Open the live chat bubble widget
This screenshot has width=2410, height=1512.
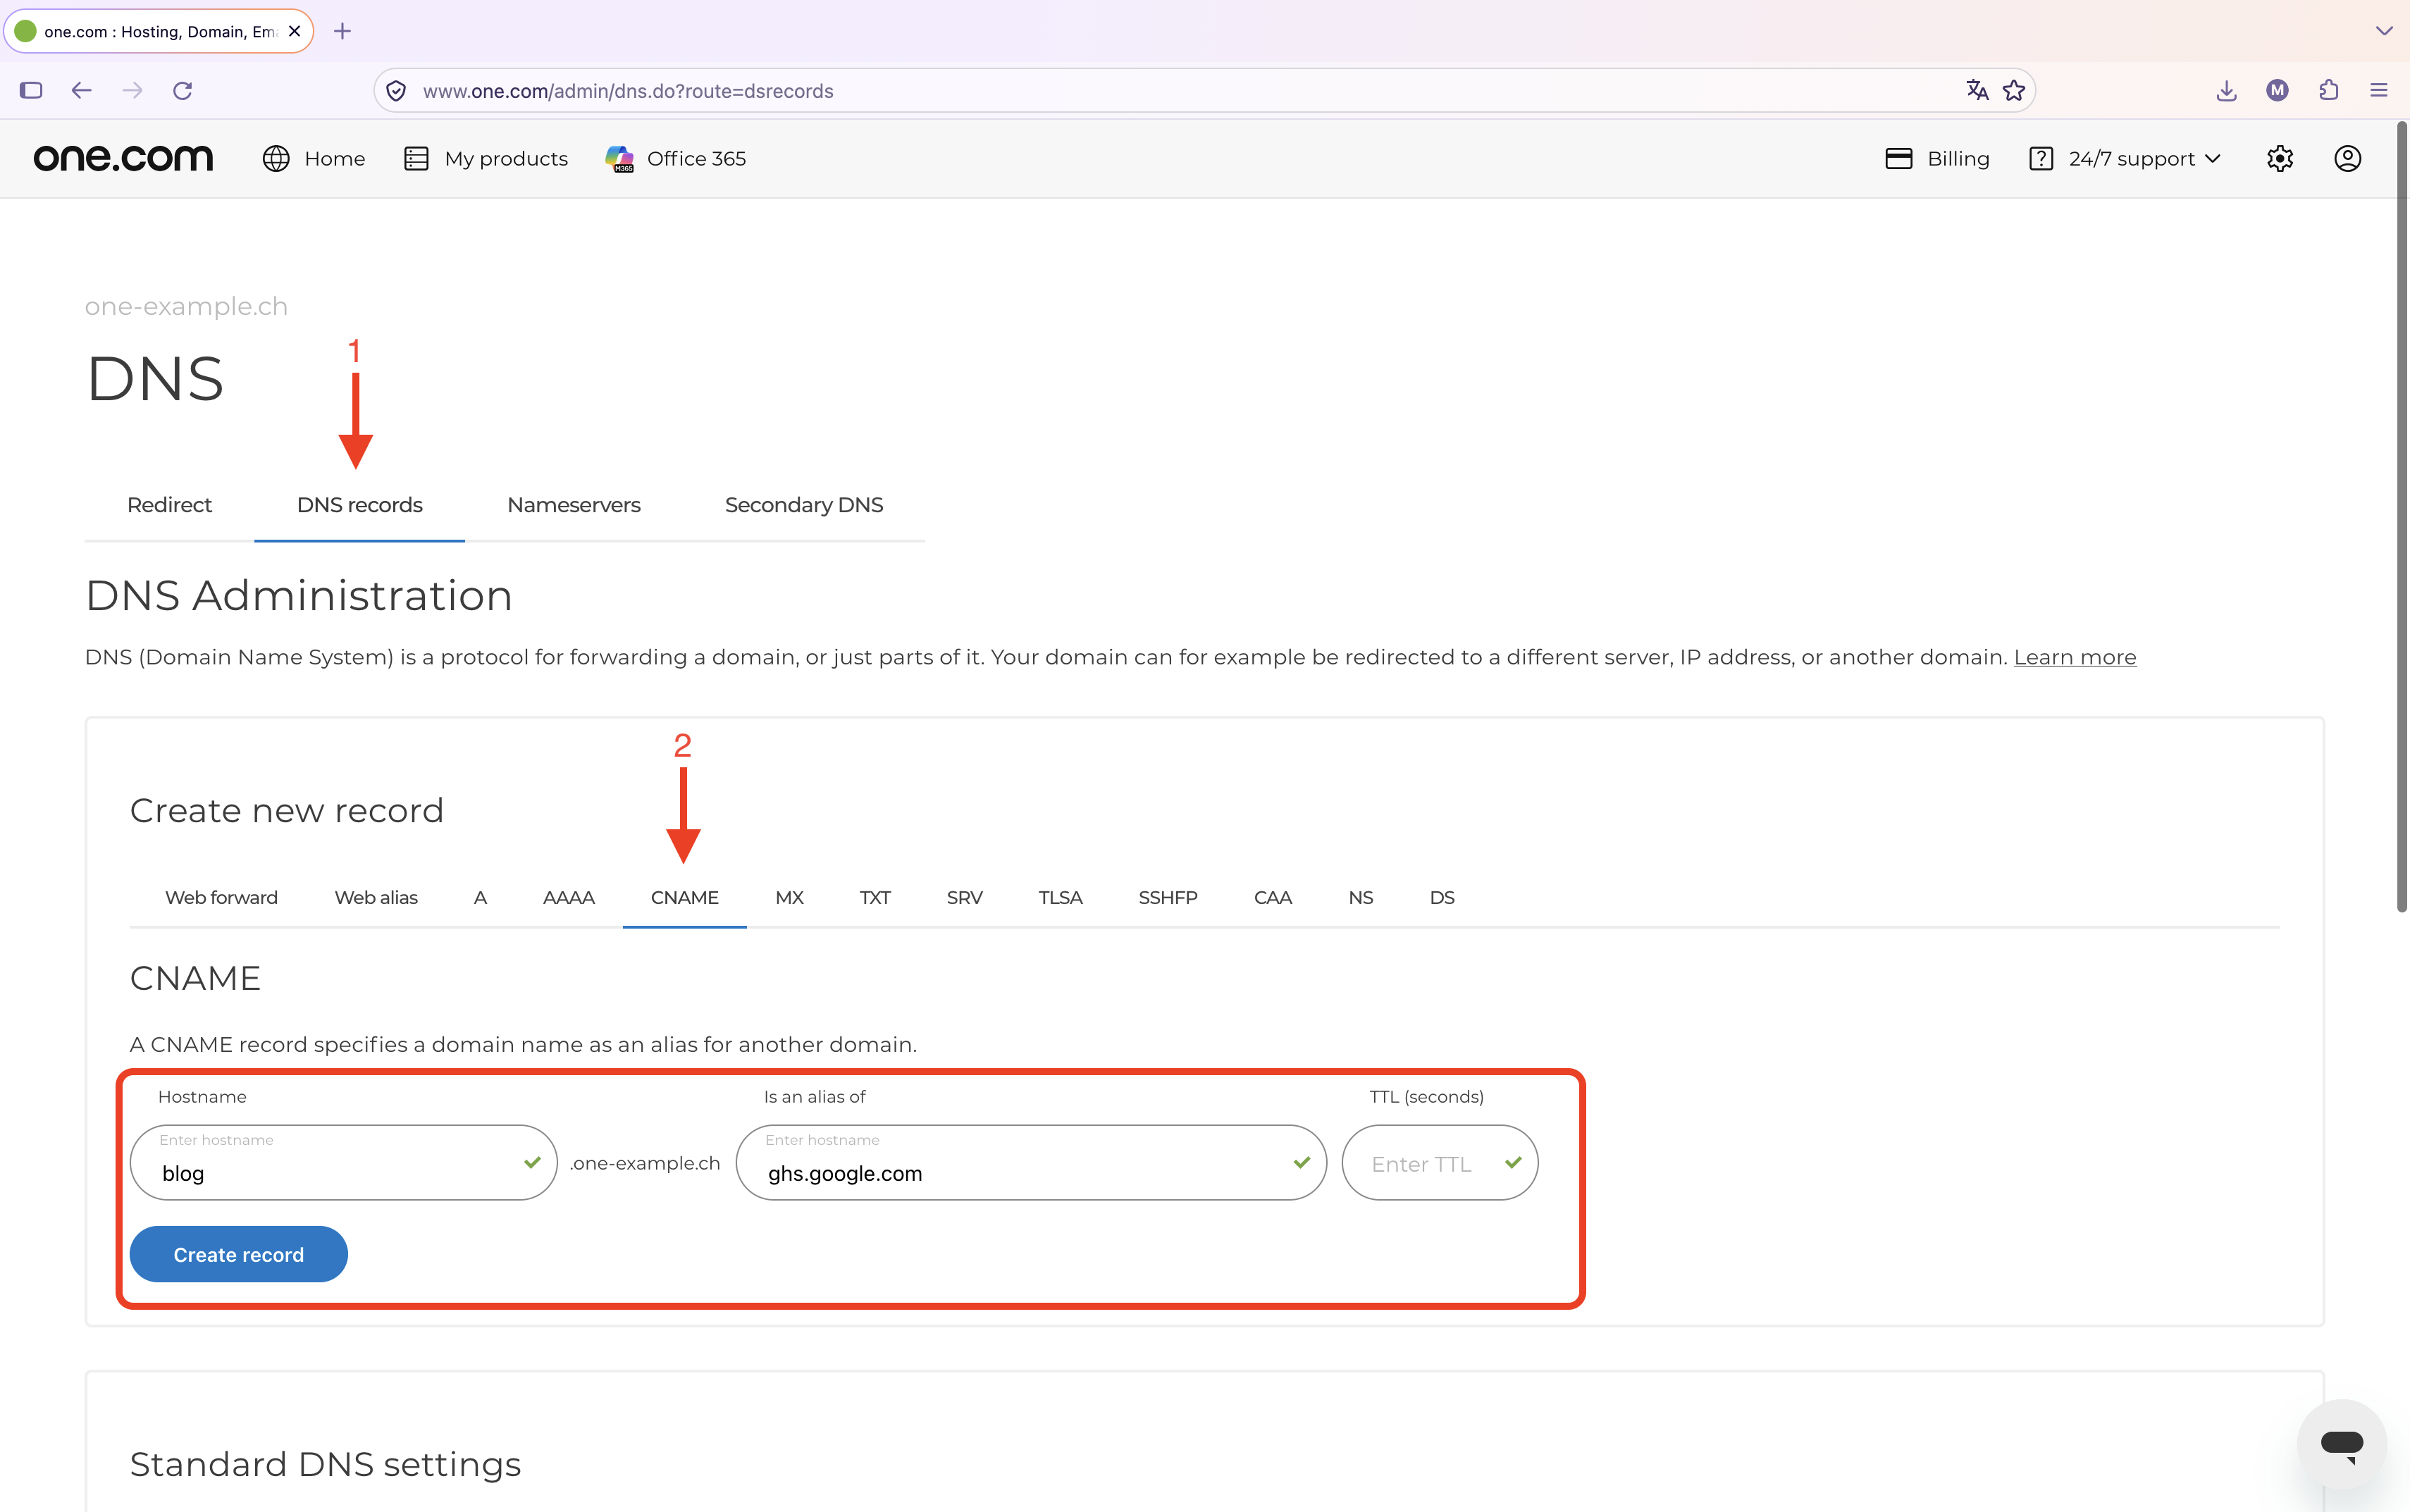pos(2342,1444)
